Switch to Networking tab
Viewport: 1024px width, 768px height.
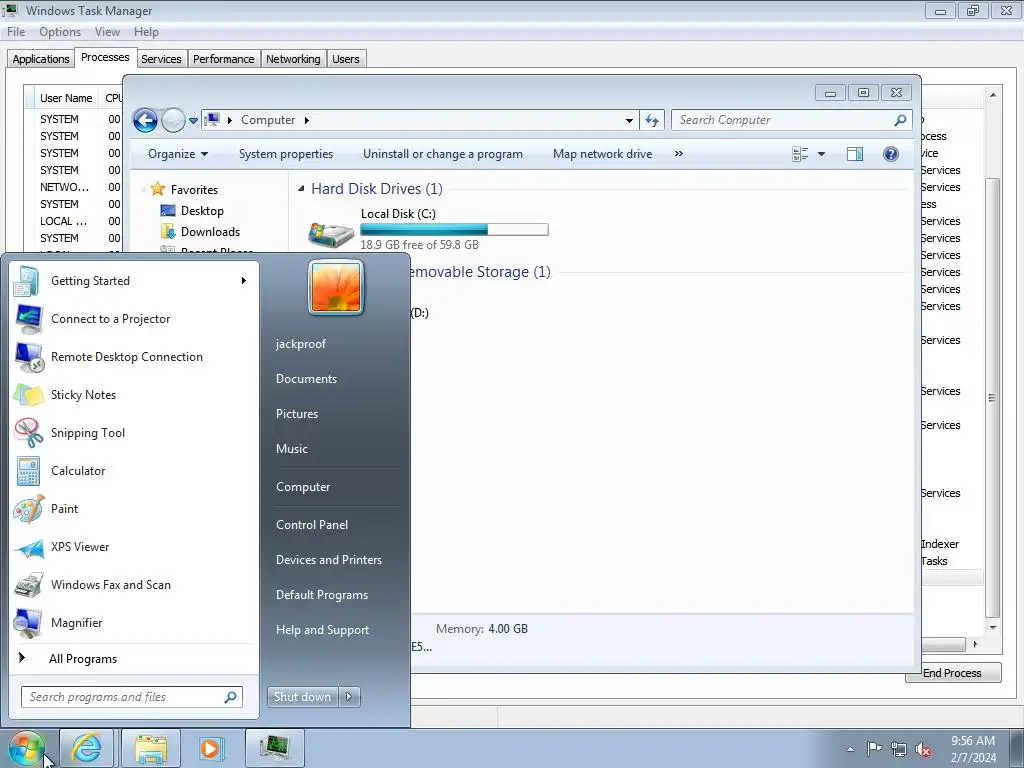[x=293, y=59]
